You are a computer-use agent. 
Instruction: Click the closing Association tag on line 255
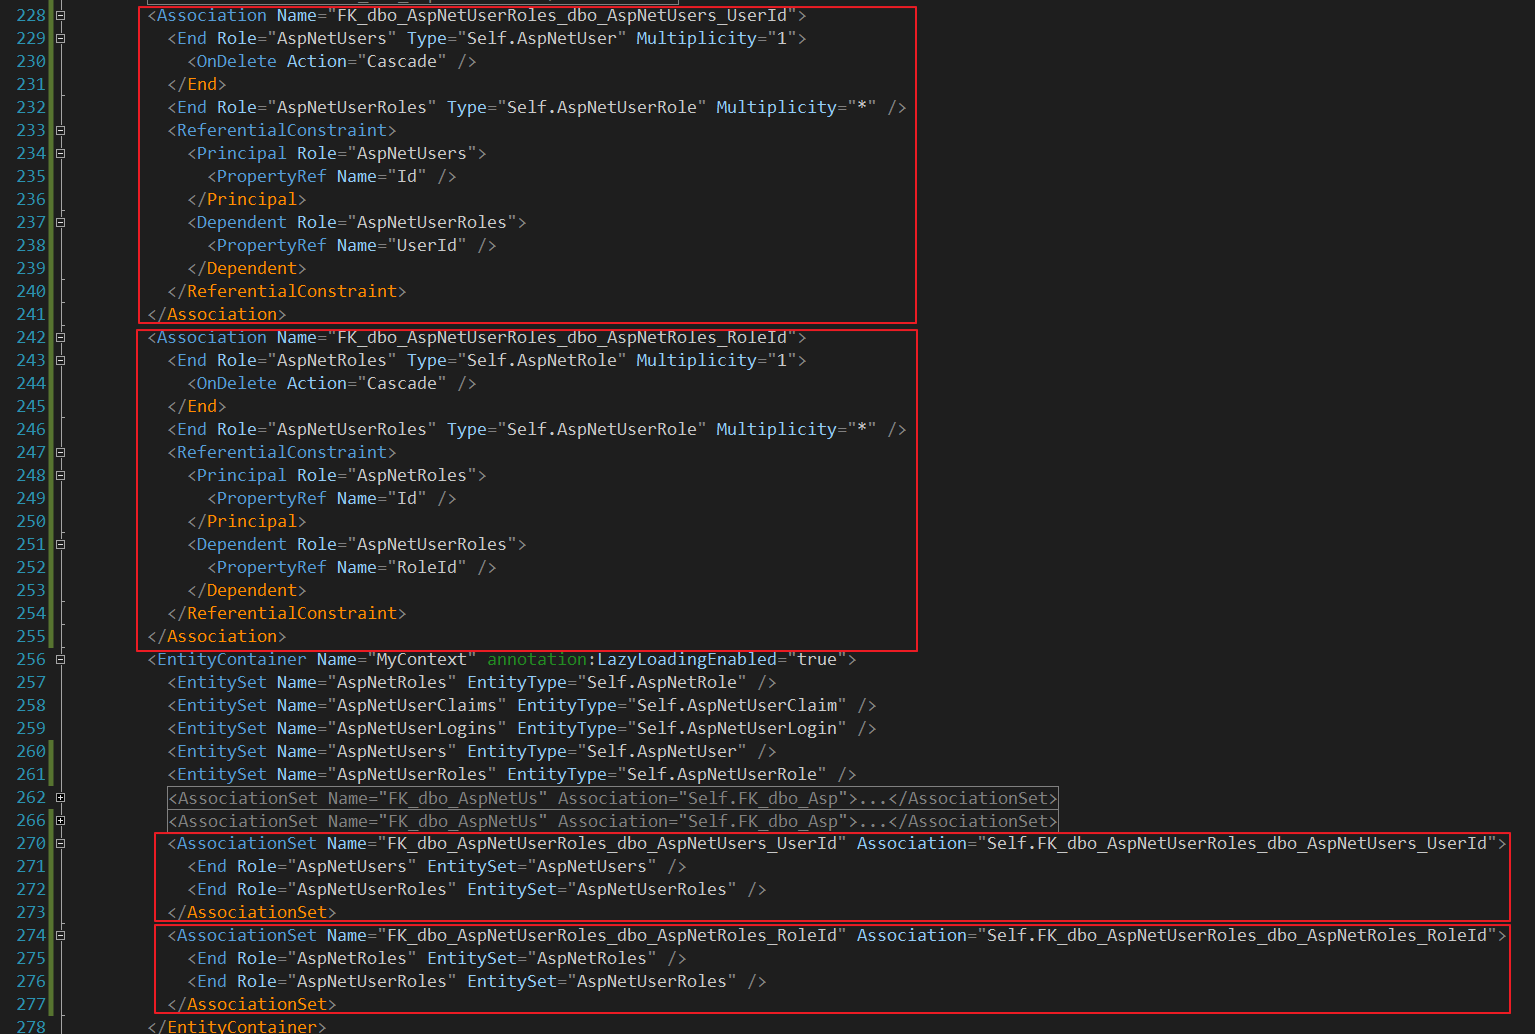point(217,637)
